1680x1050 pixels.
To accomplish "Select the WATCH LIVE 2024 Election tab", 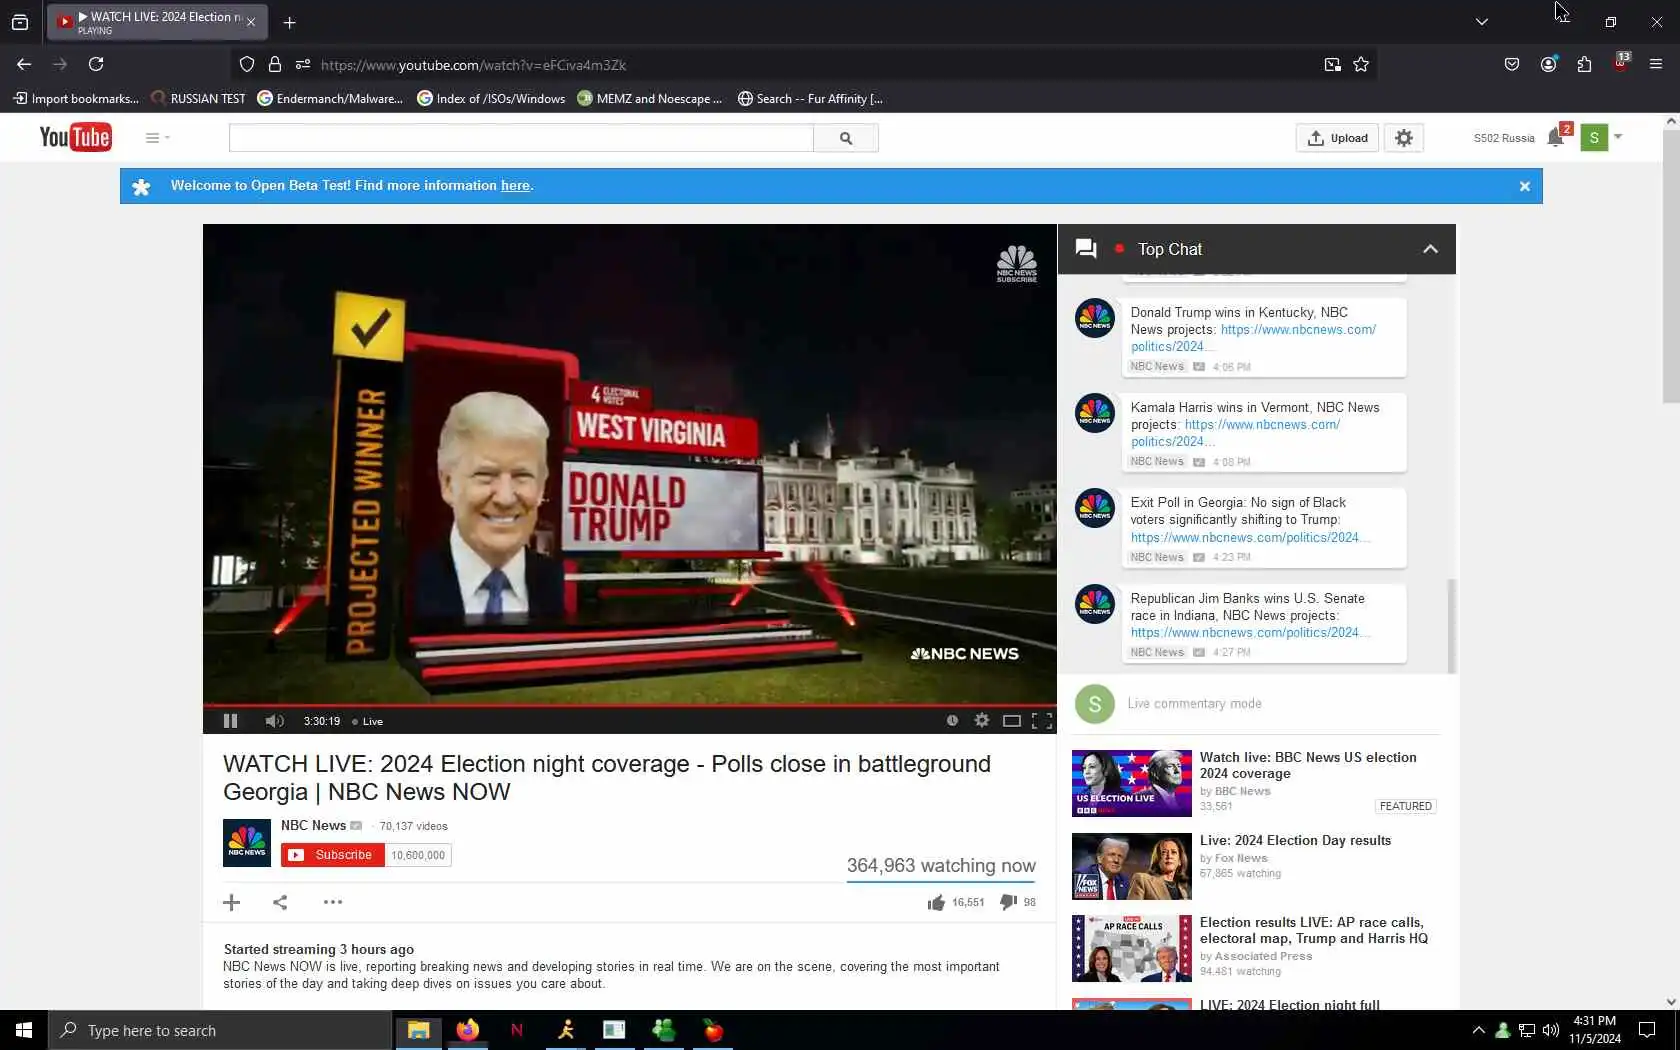I will (x=155, y=22).
